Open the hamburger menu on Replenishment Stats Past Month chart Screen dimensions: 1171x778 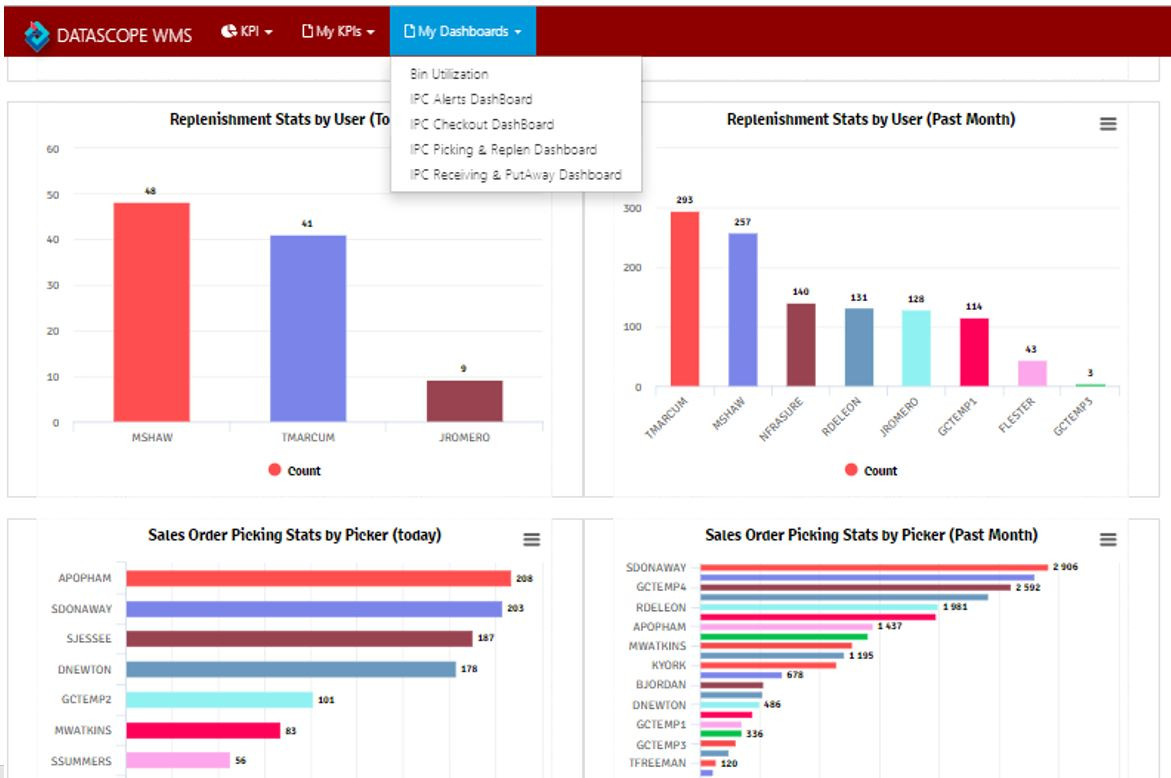point(1106,123)
